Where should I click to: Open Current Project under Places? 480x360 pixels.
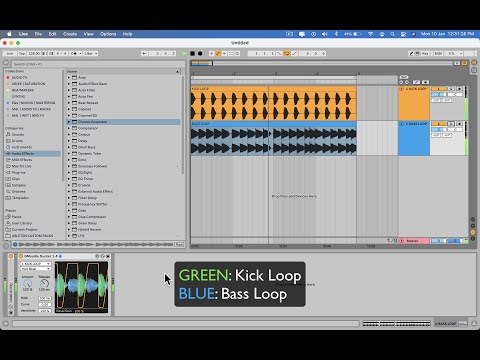click(24, 229)
